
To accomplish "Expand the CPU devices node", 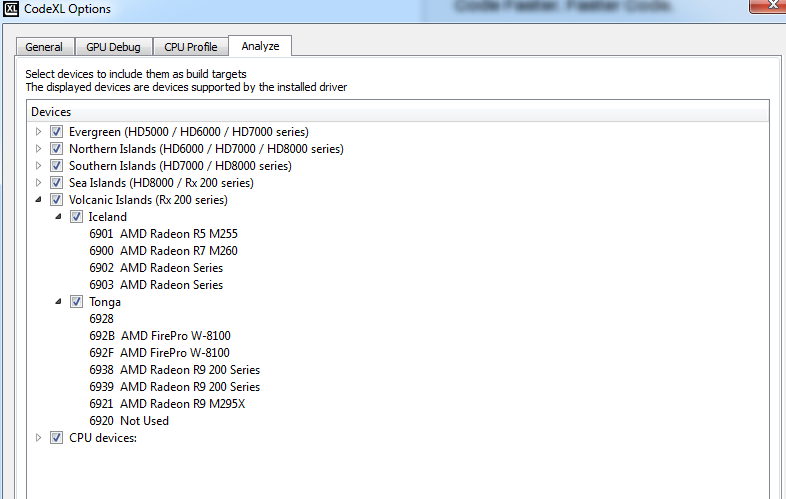I will [38, 438].
